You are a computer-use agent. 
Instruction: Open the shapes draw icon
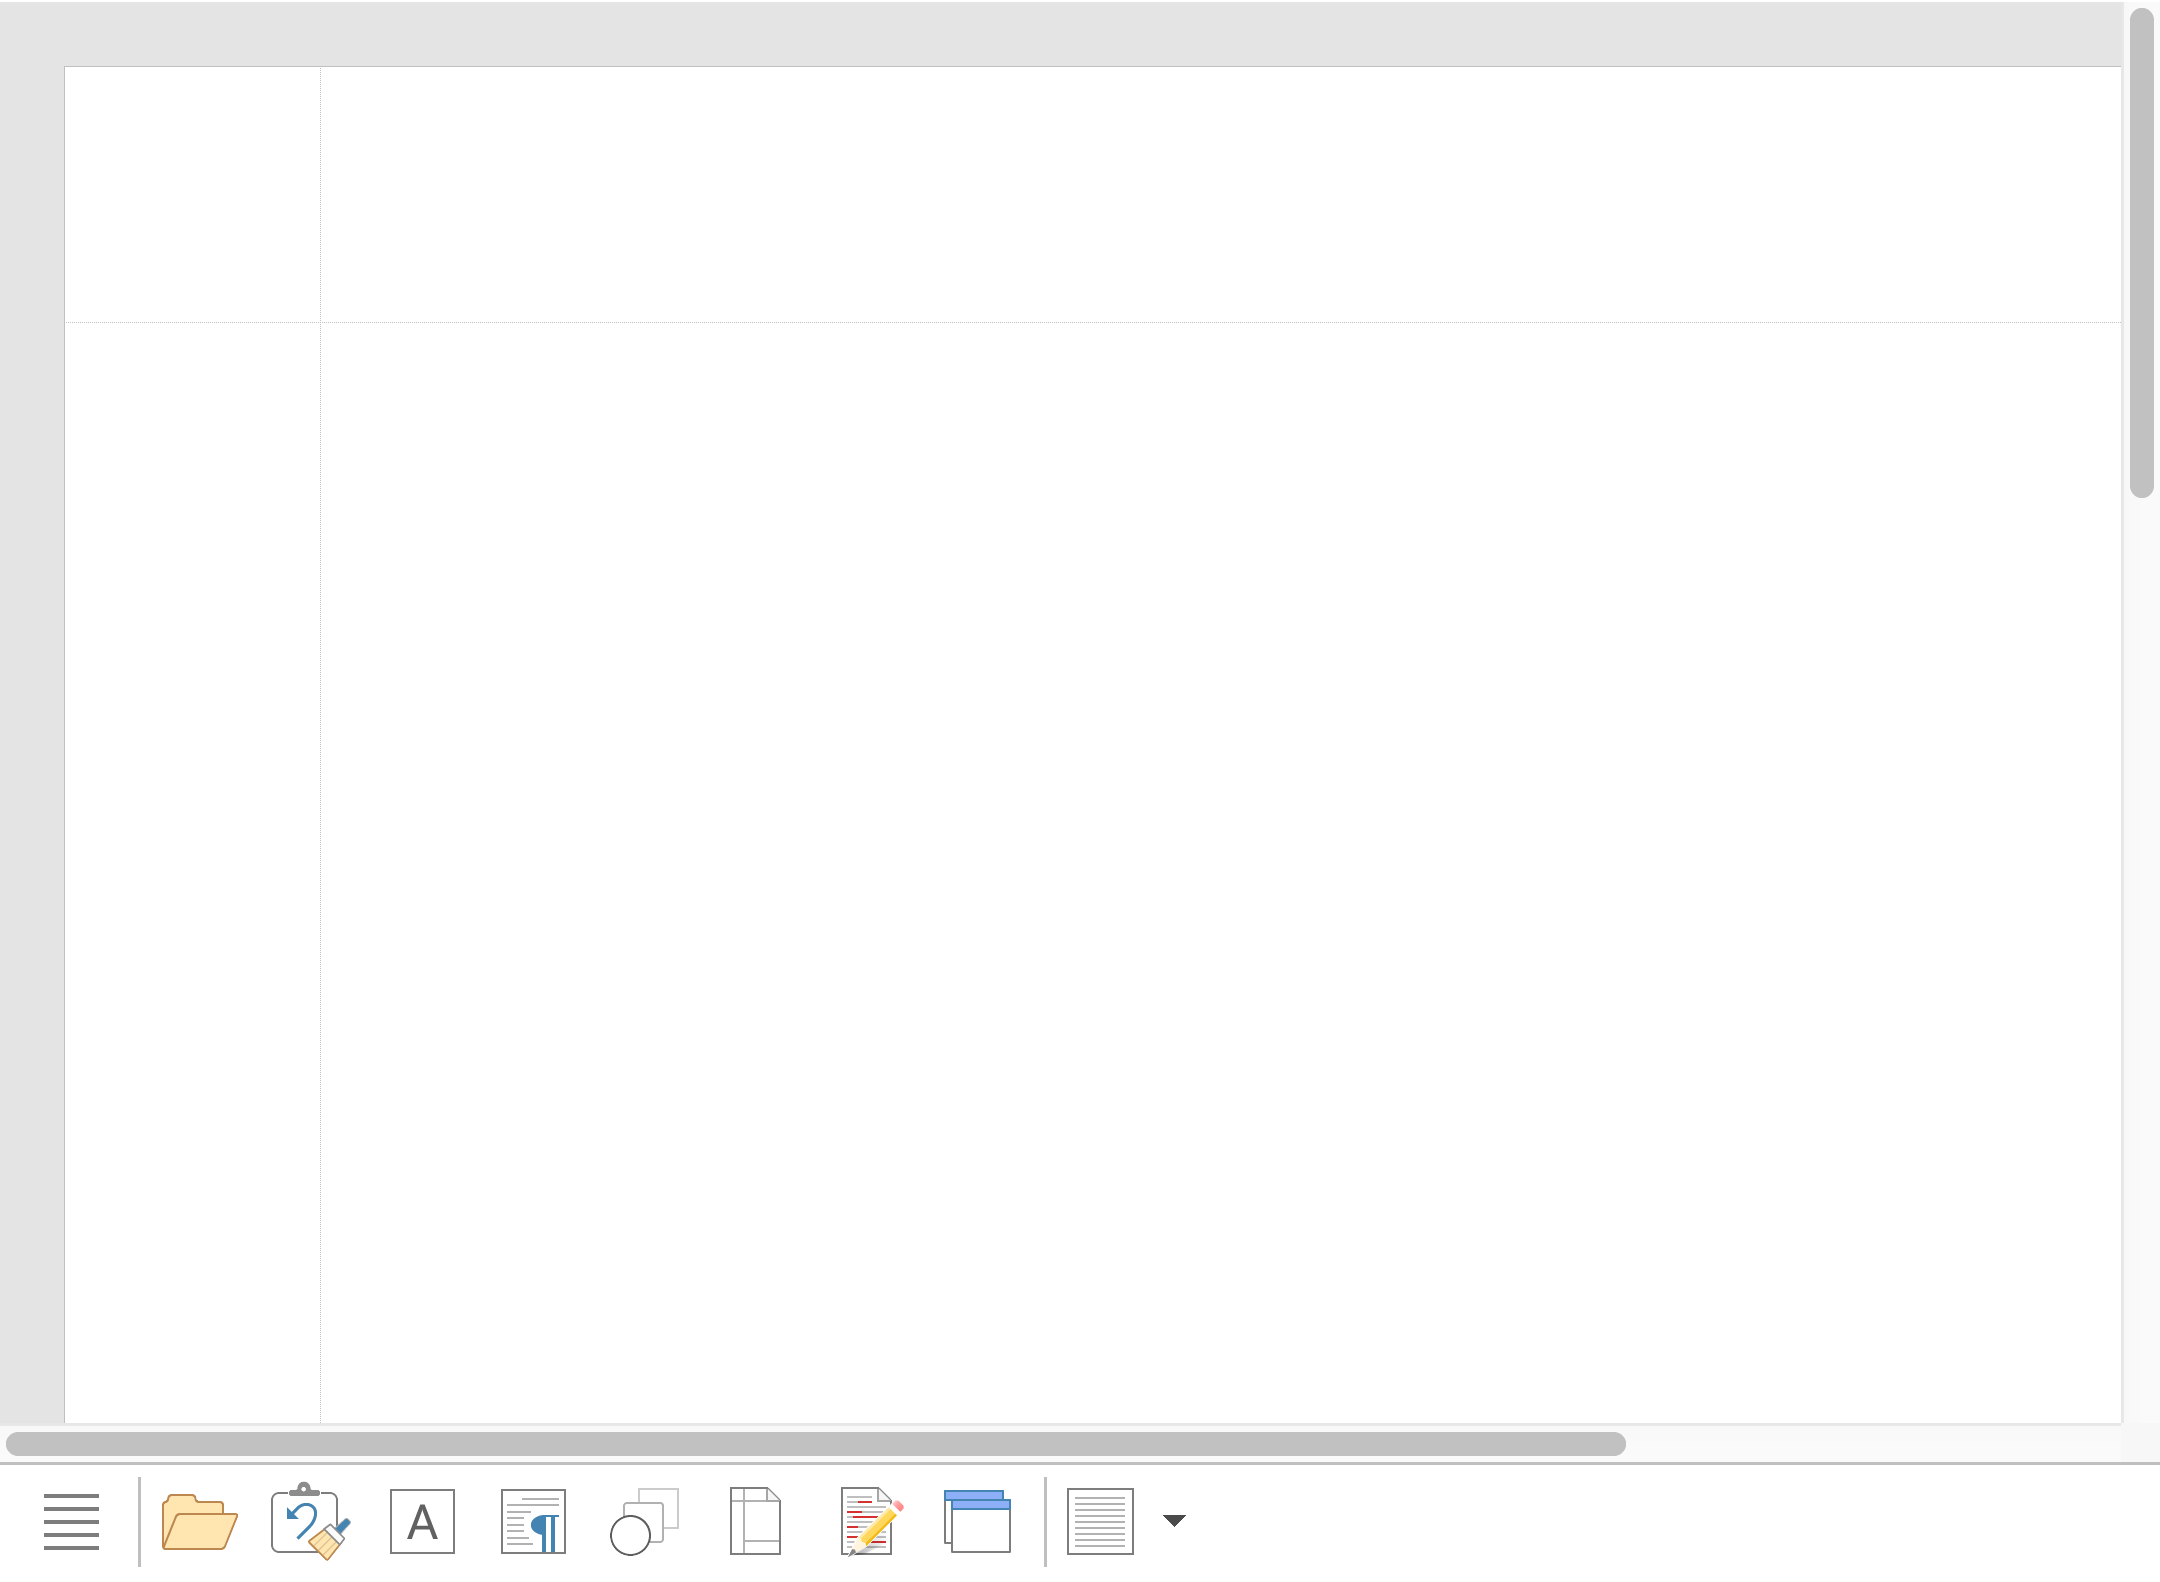pyautogui.click(x=644, y=1521)
